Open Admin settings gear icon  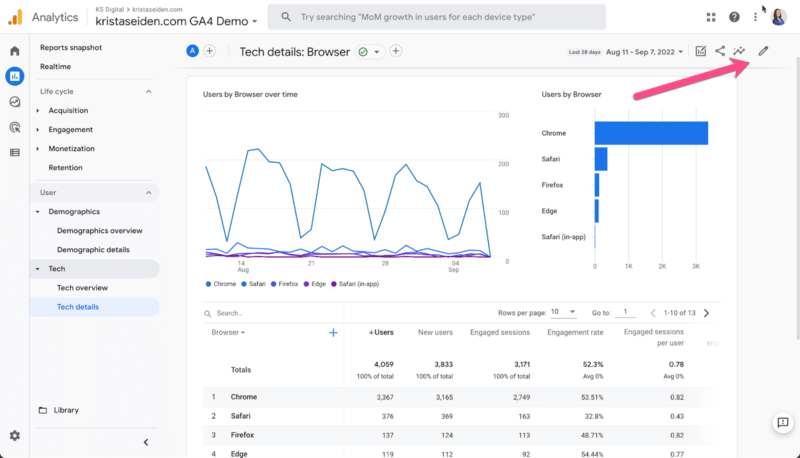click(x=14, y=436)
